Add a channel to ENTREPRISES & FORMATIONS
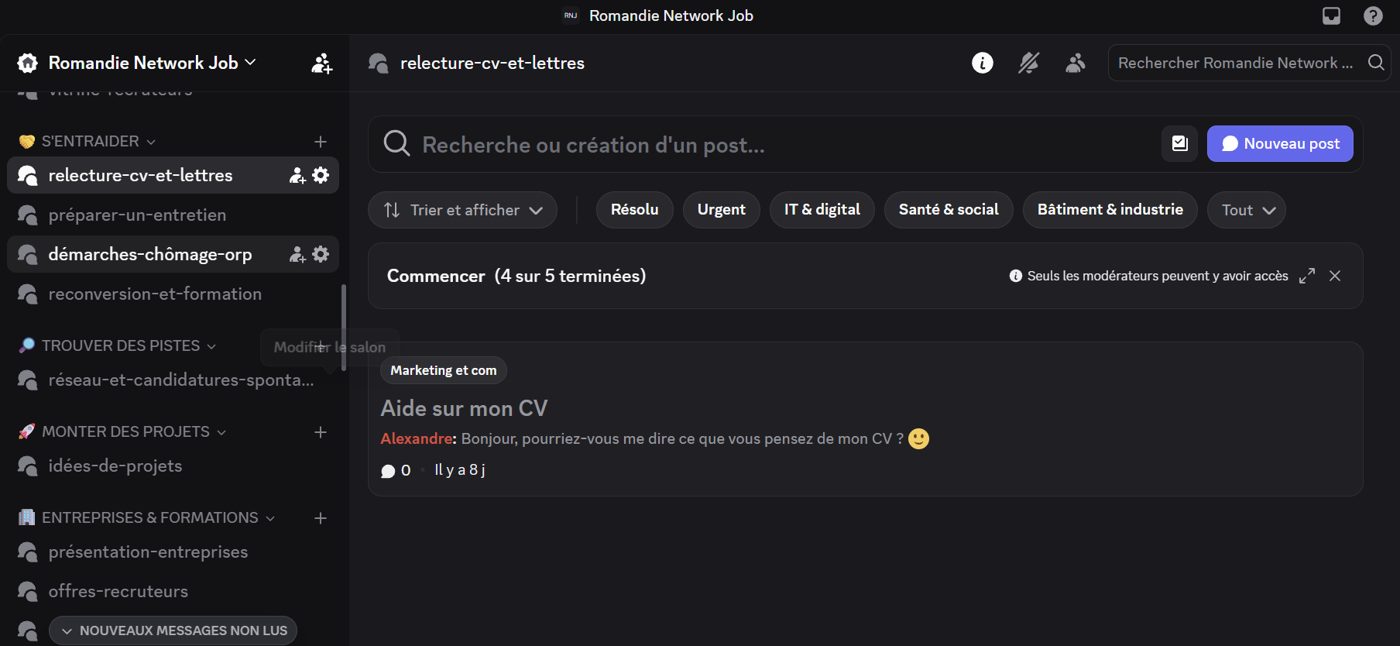 [320, 518]
